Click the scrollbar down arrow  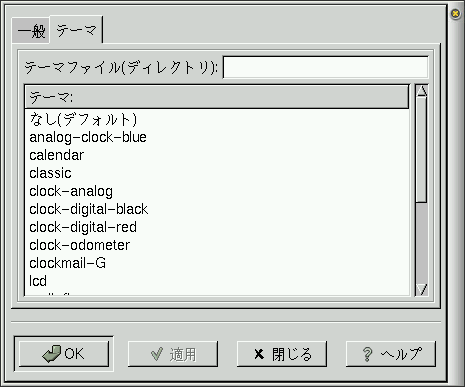(x=422, y=289)
